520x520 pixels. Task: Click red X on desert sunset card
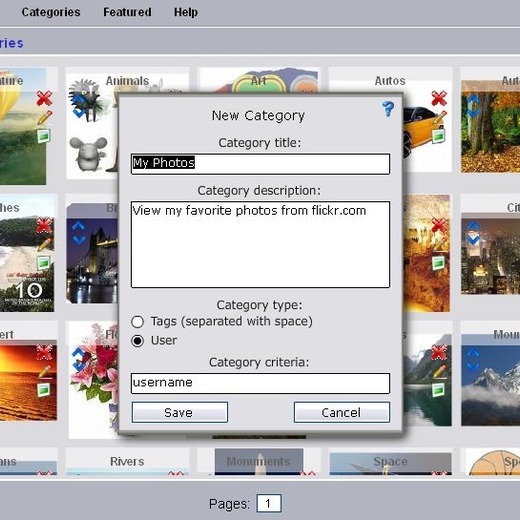point(44,353)
